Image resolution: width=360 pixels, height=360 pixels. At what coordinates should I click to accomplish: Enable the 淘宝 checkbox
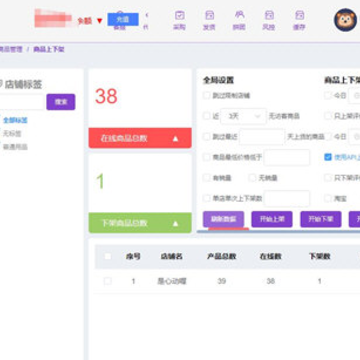(x=328, y=199)
